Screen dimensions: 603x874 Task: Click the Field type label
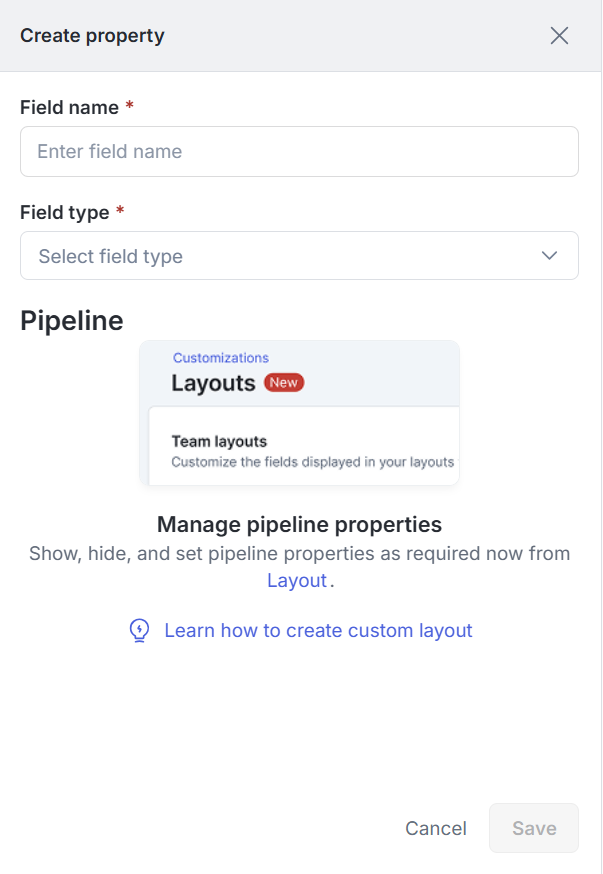pyautogui.click(x=66, y=212)
